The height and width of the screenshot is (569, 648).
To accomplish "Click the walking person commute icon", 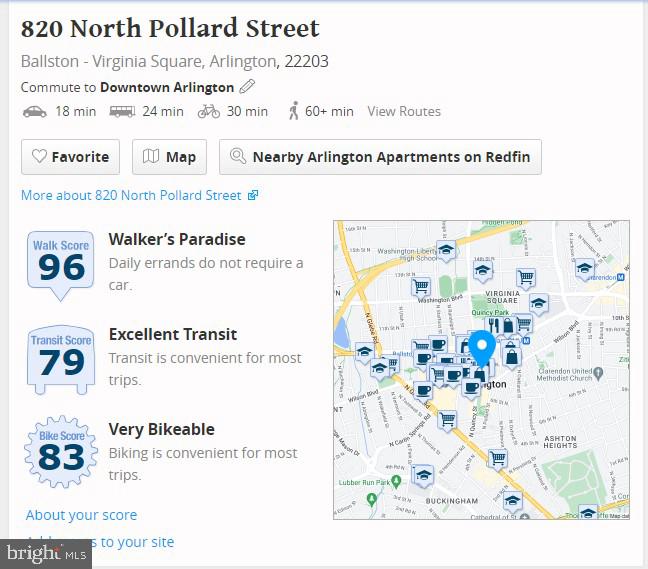I will click(x=293, y=112).
